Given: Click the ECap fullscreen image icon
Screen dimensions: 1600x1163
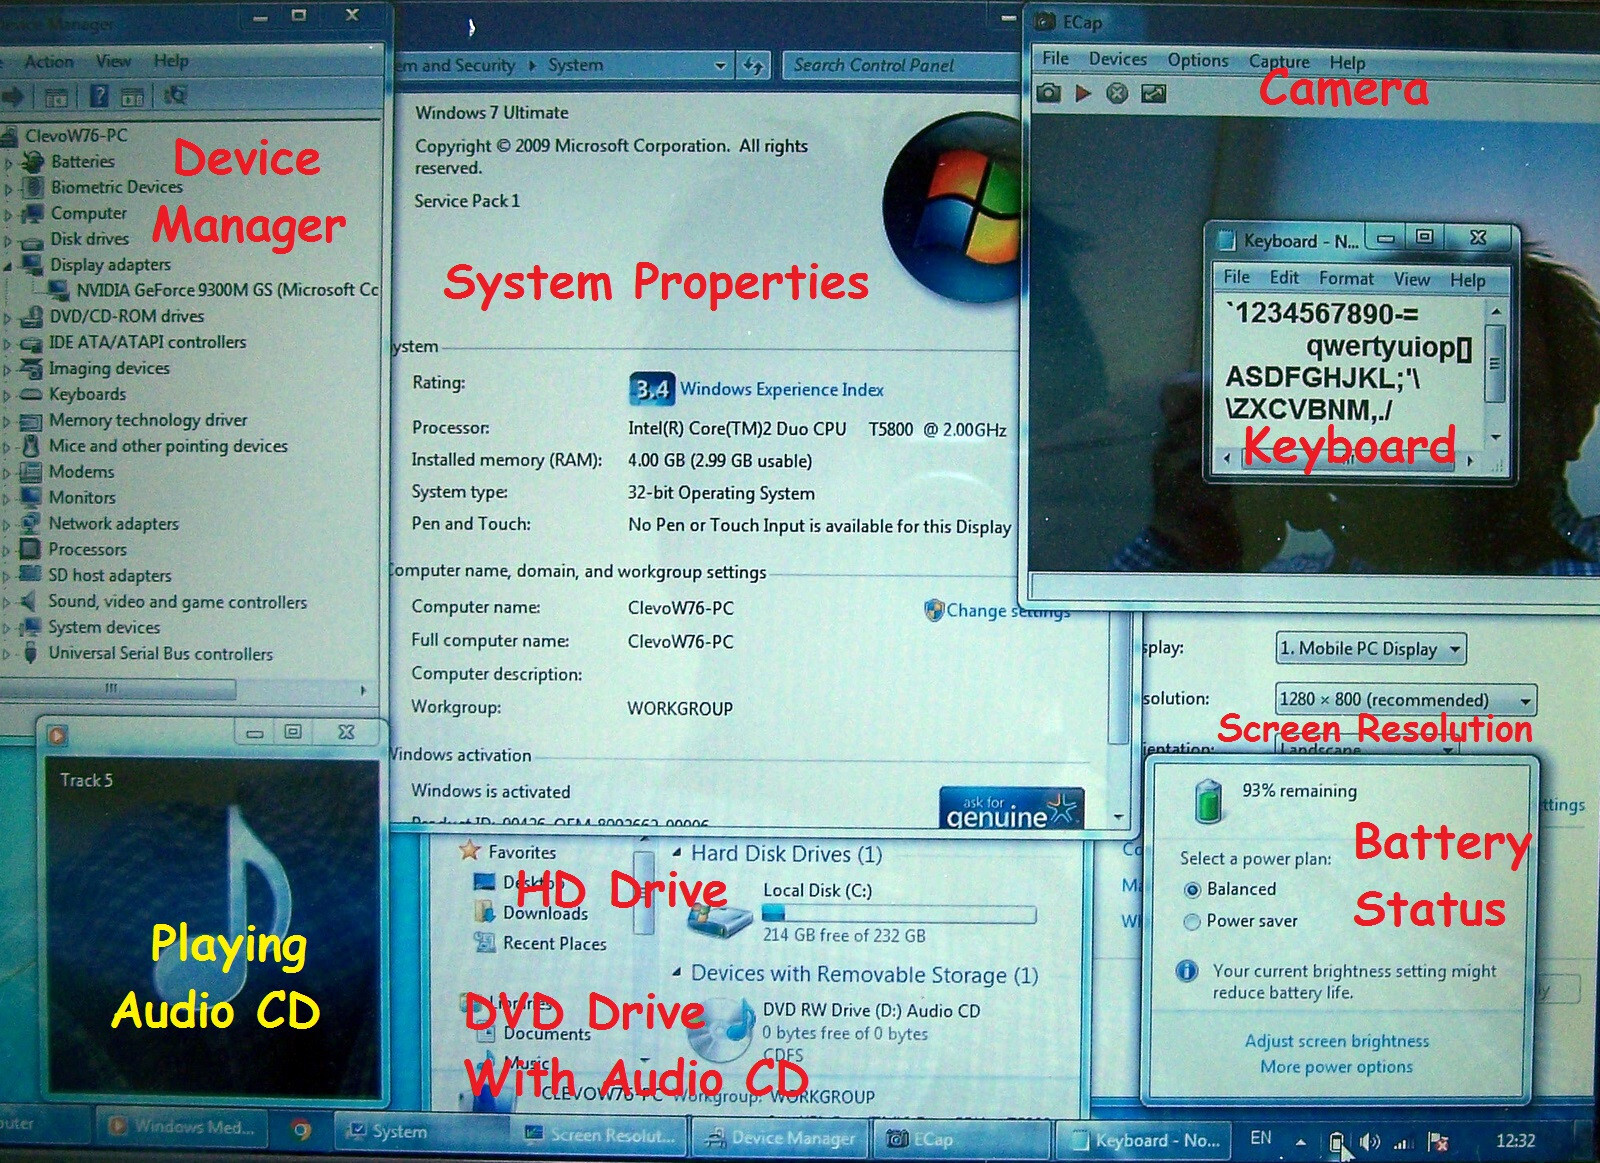Looking at the screenshot, I should pyautogui.click(x=1153, y=93).
